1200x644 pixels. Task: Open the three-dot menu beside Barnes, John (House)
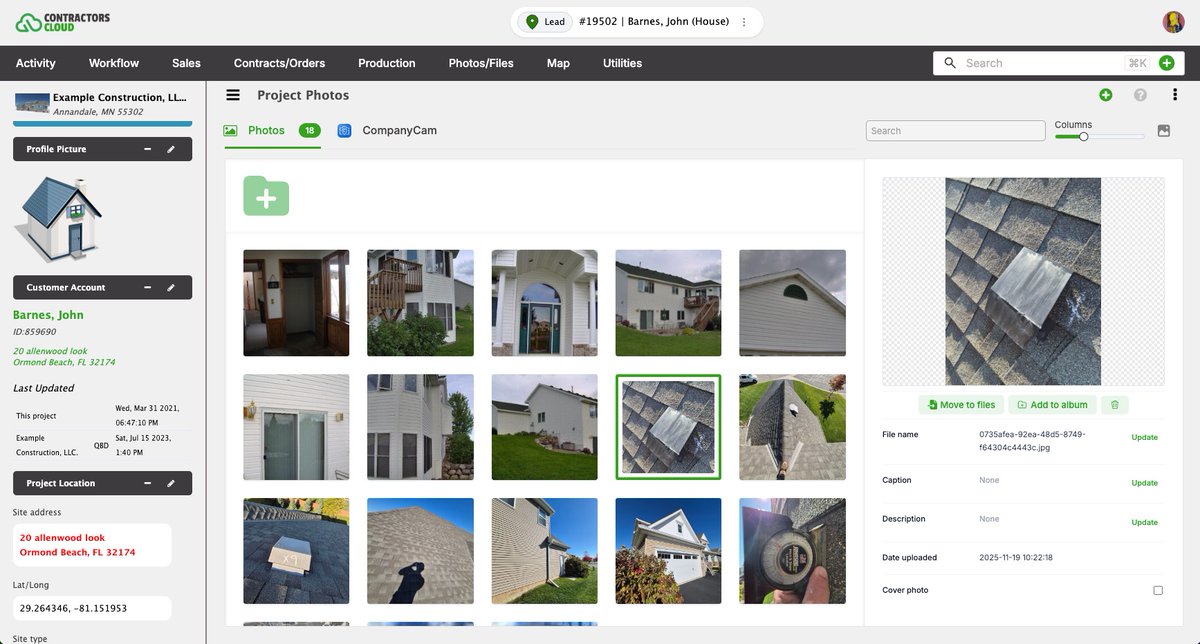744,22
